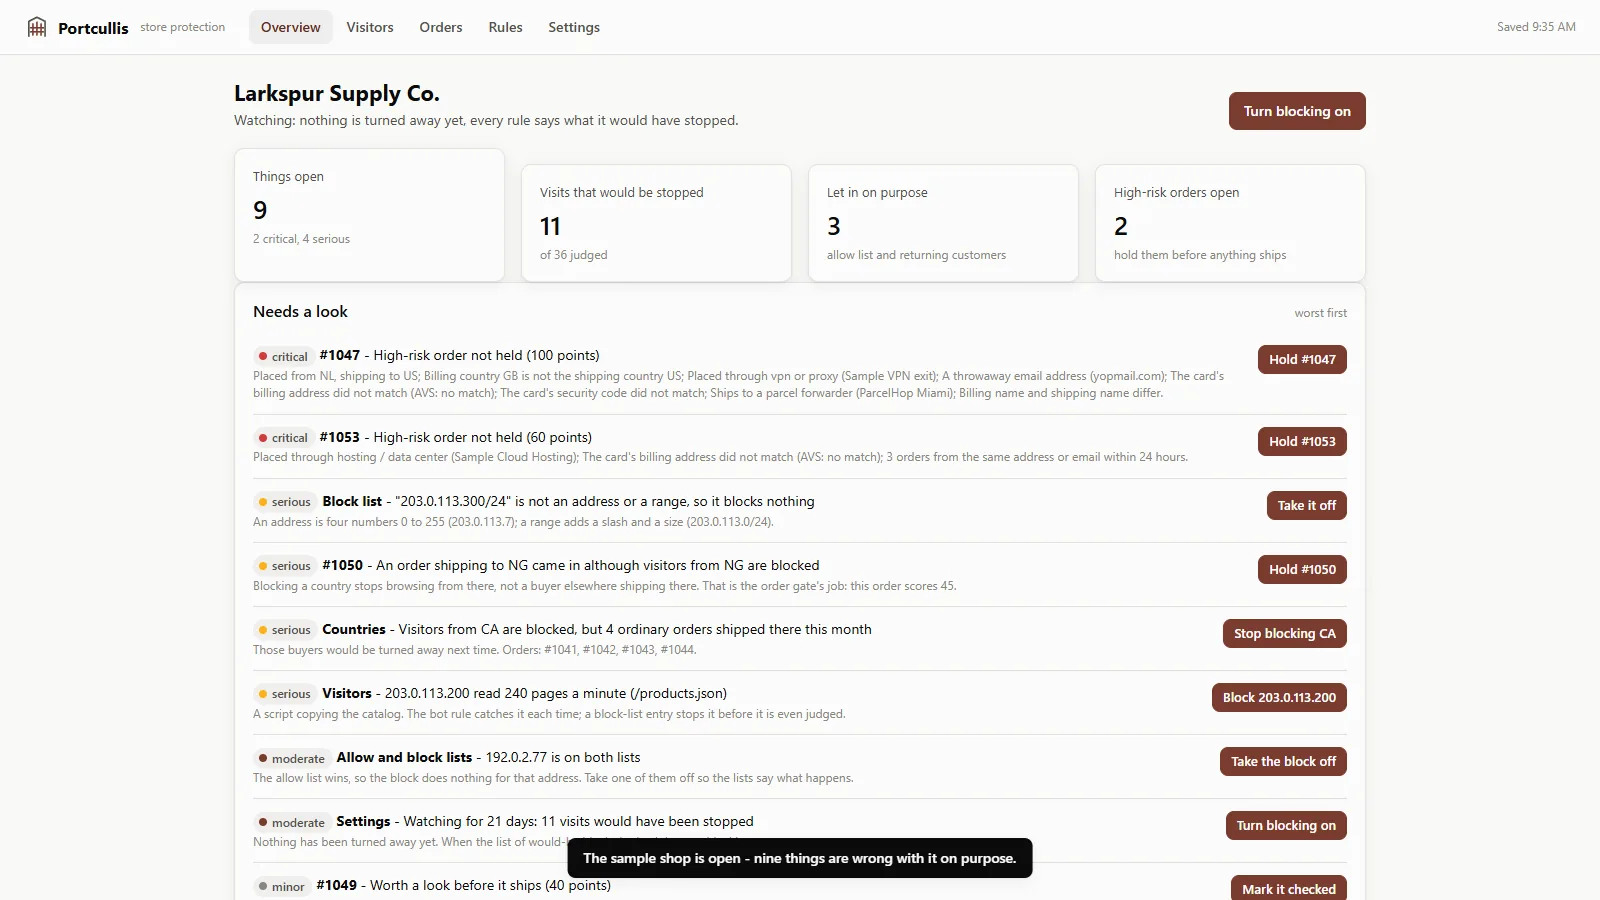Click Take it off for the bad block-list entry
The width and height of the screenshot is (1600, 900).
(1307, 505)
